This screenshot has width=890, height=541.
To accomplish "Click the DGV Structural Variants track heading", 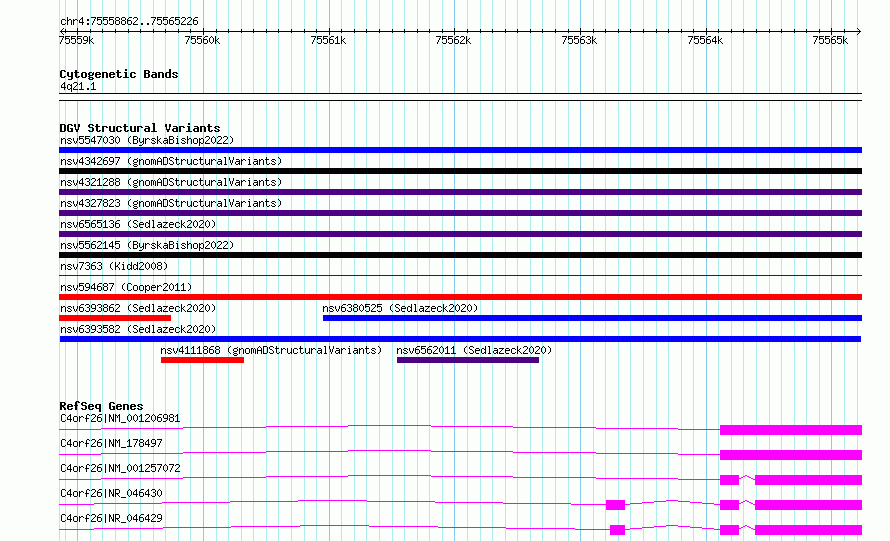I will [140, 128].
